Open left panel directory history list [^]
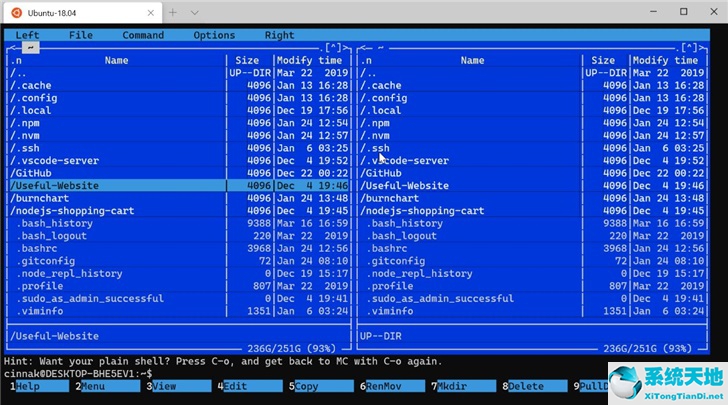 [333, 47]
